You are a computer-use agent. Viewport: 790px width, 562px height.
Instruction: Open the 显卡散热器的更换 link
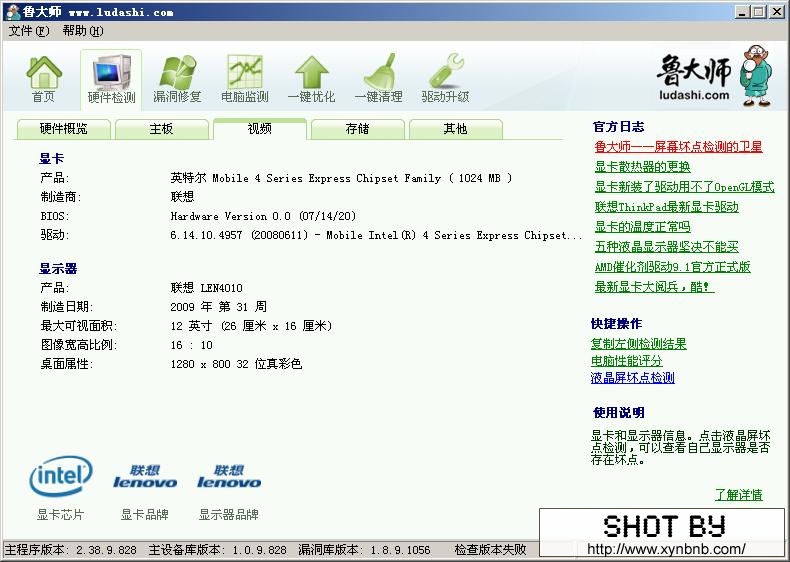[x=642, y=167]
